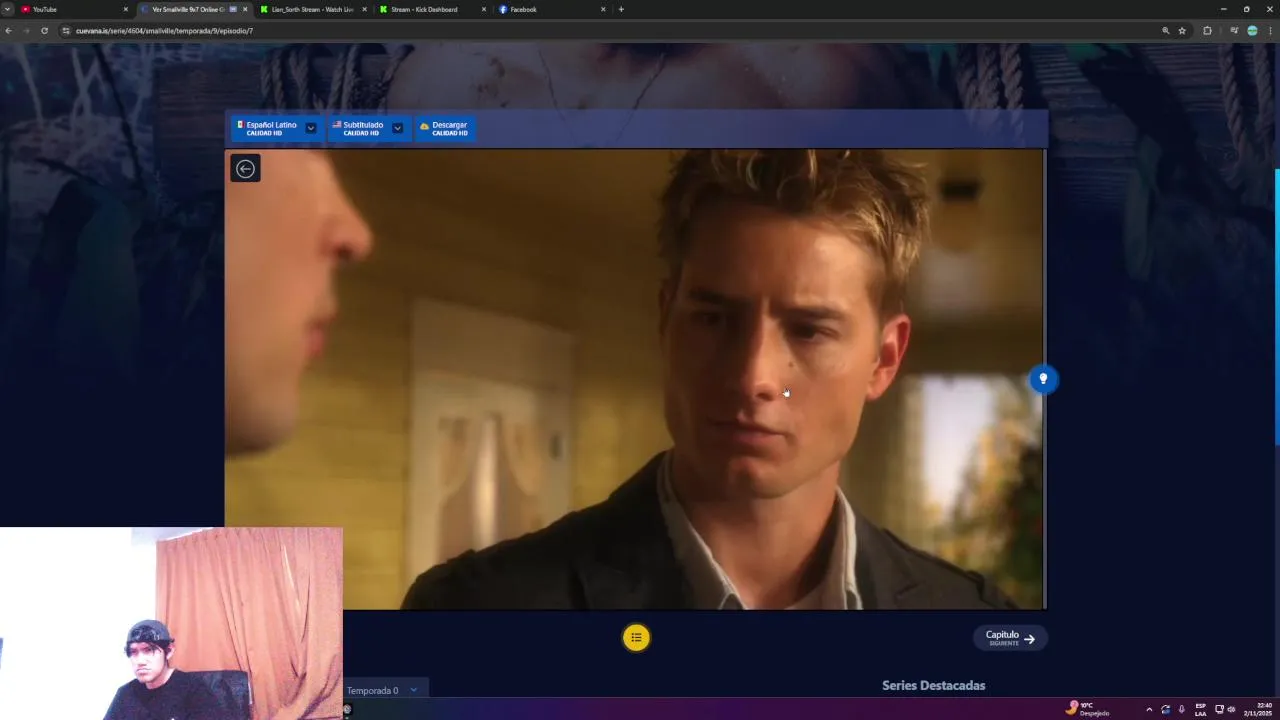Expand the Español Latino quality dropdown
Viewport: 1280px width, 720px height.
click(311, 128)
